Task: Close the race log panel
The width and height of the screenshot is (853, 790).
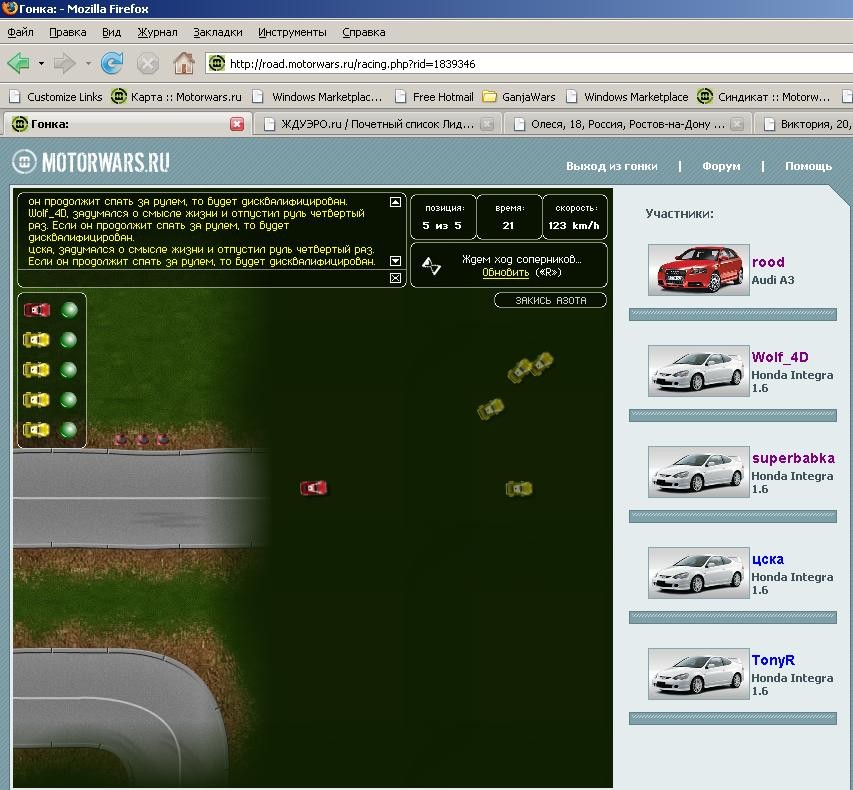Action: pyautogui.click(x=395, y=278)
